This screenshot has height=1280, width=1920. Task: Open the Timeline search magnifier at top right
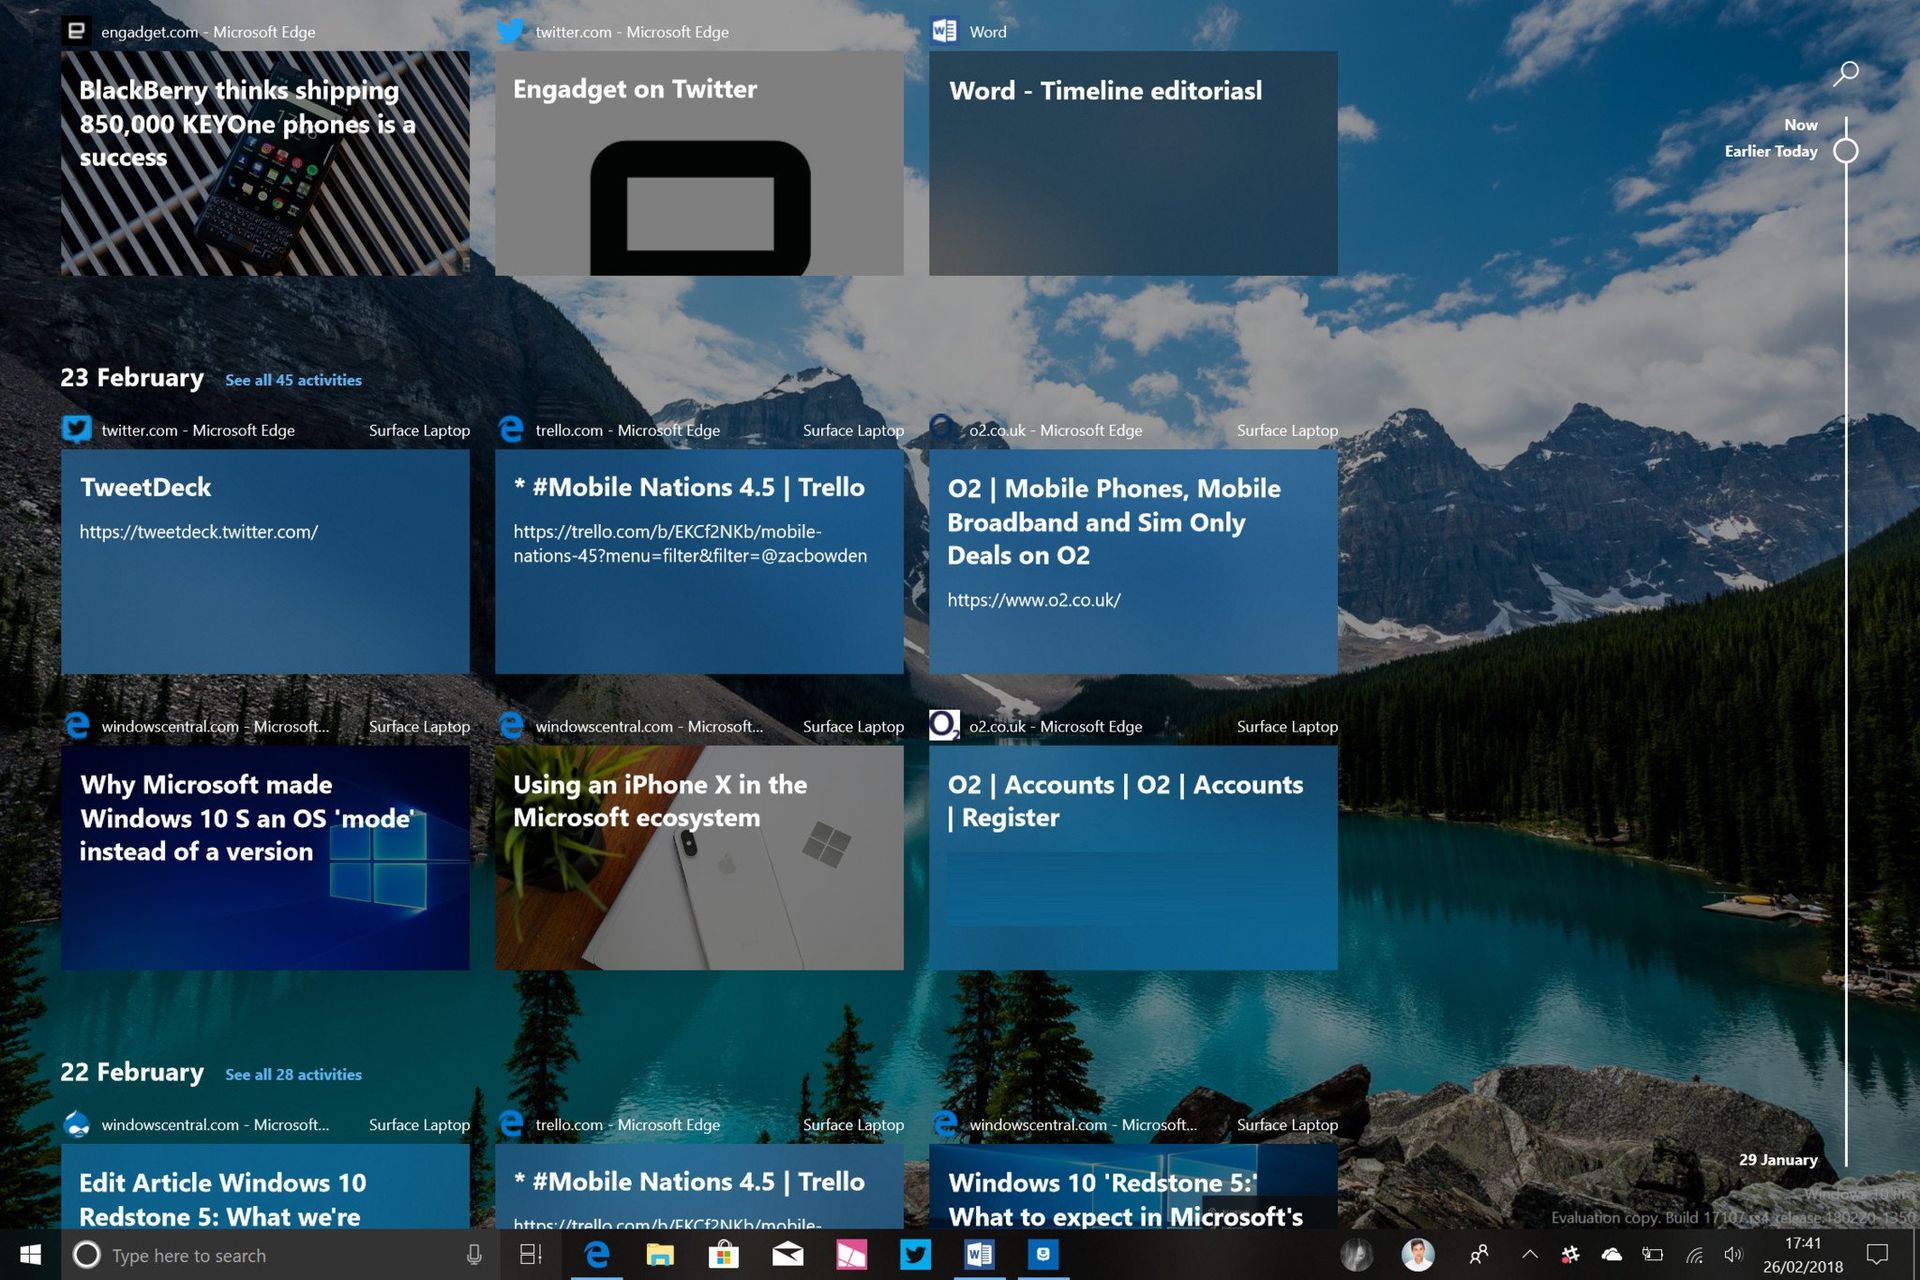coord(1847,72)
